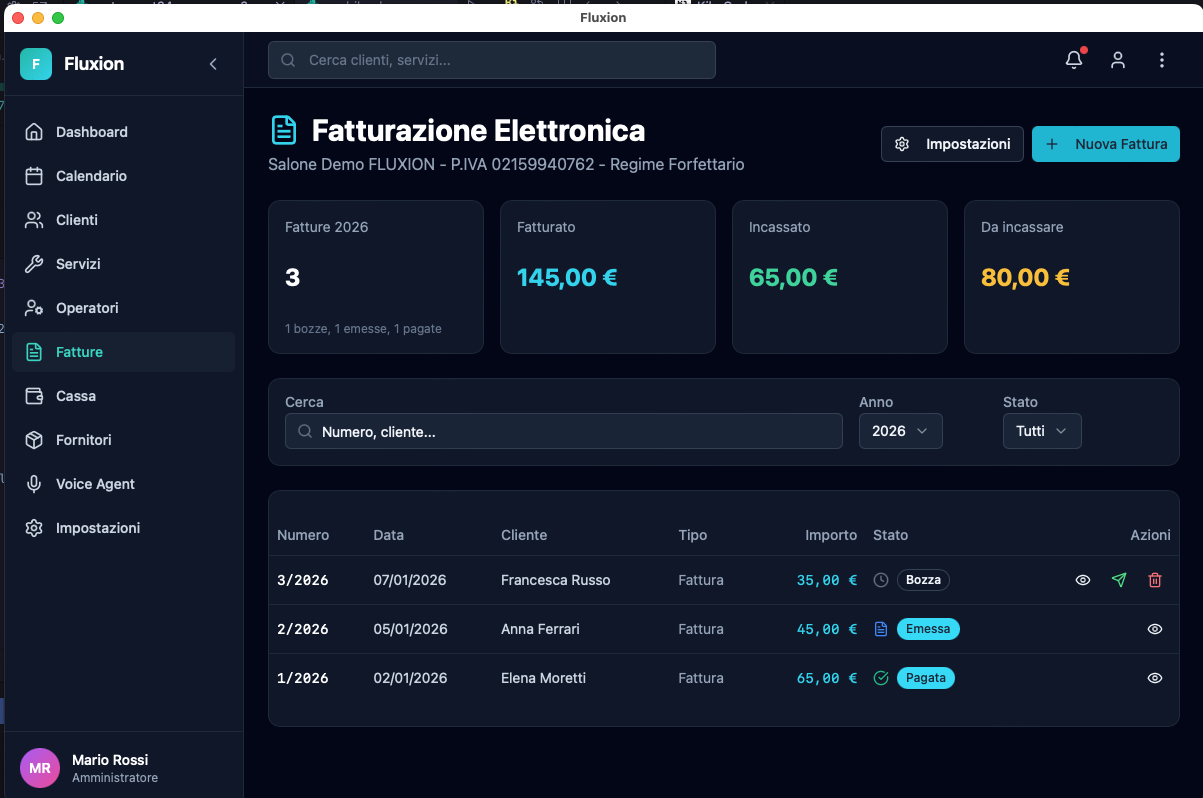This screenshot has height=798, width=1203.
Task: Expand the Stato filter dropdown
Action: point(1042,431)
